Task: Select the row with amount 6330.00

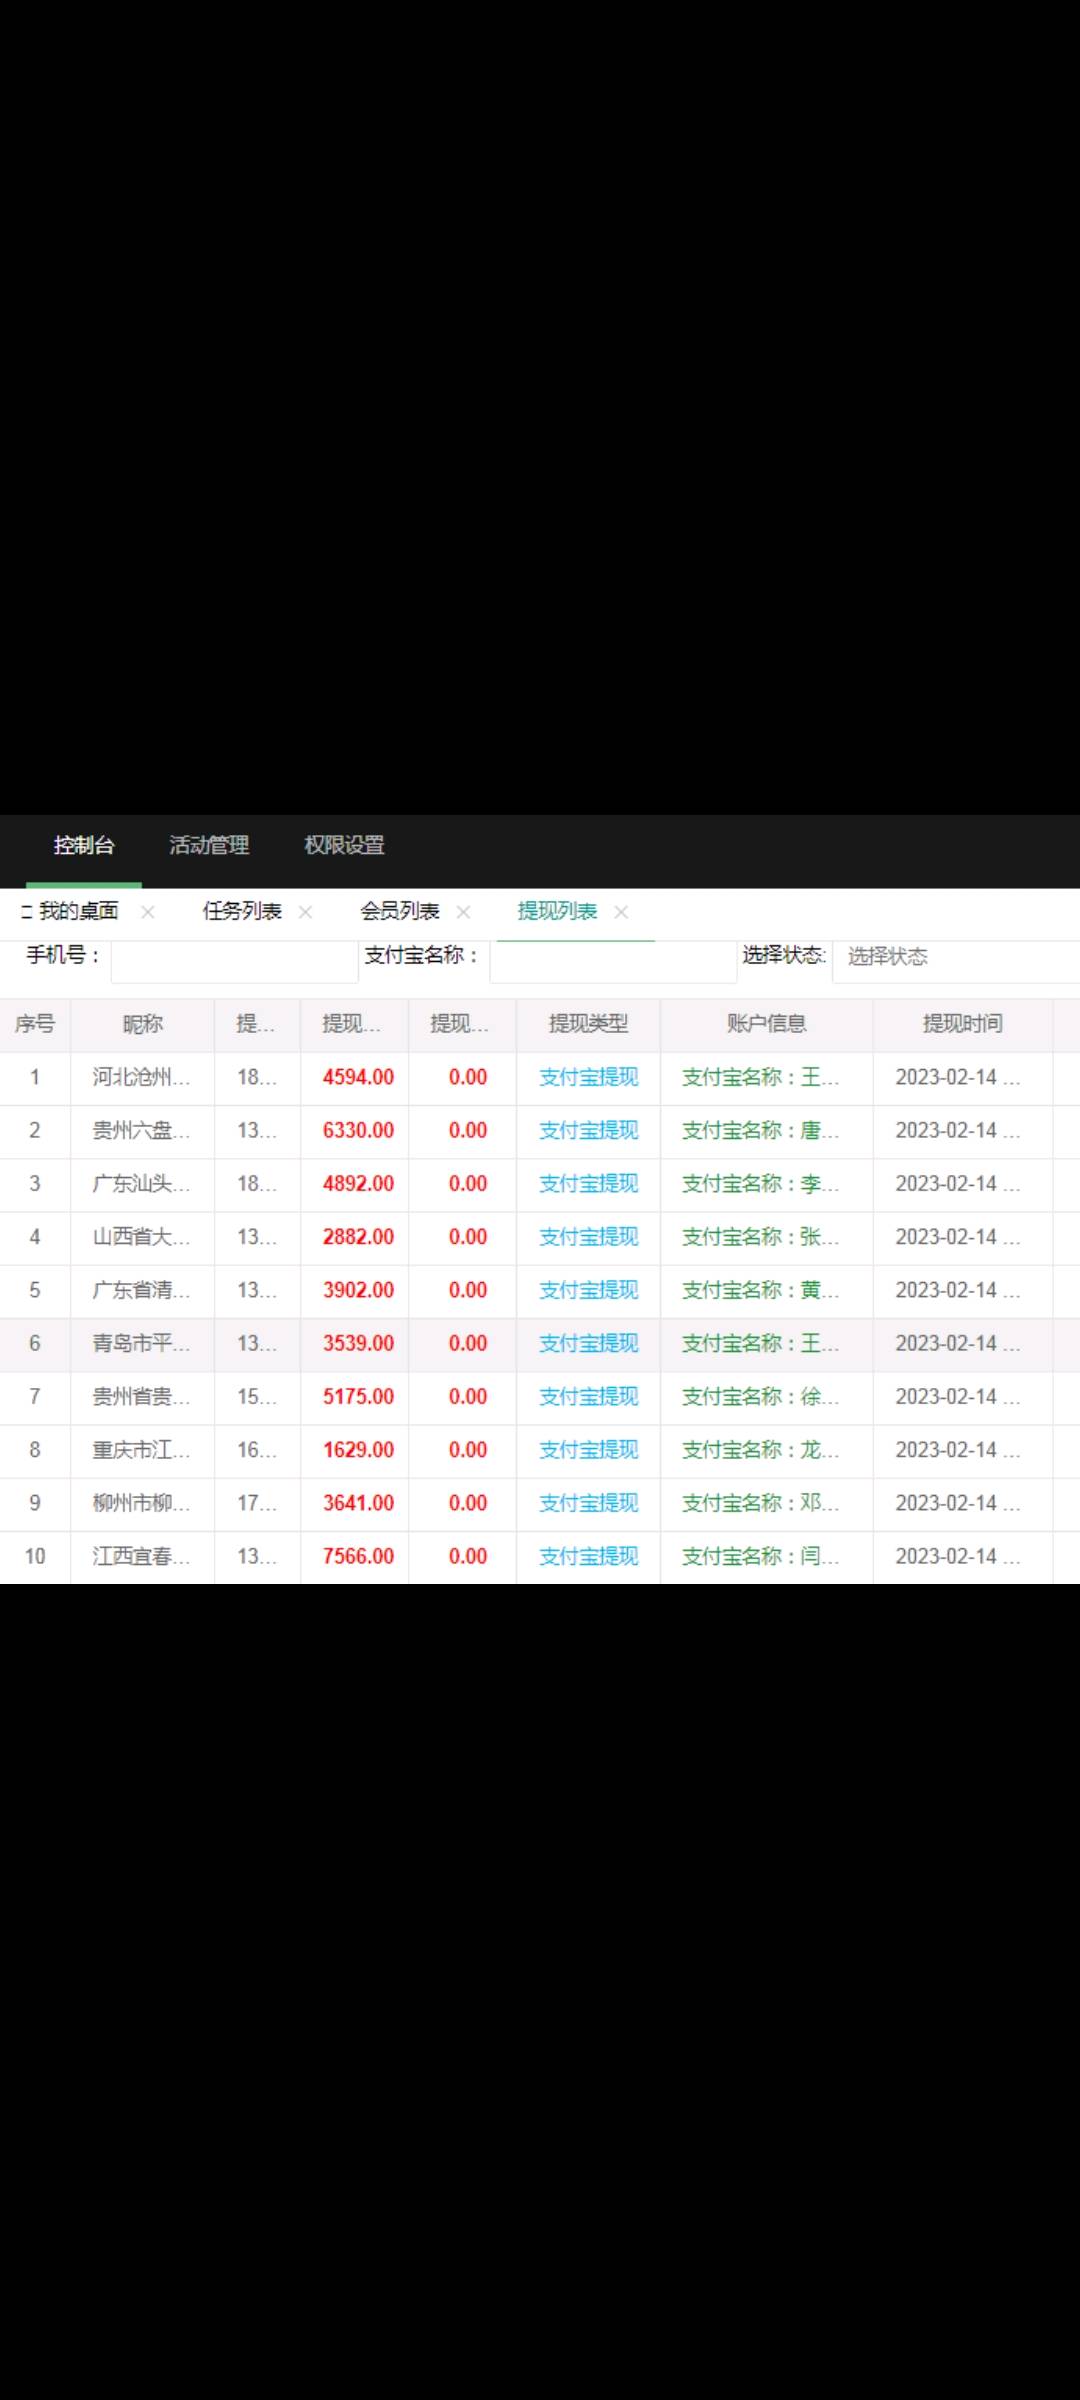Action: [358, 1131]
